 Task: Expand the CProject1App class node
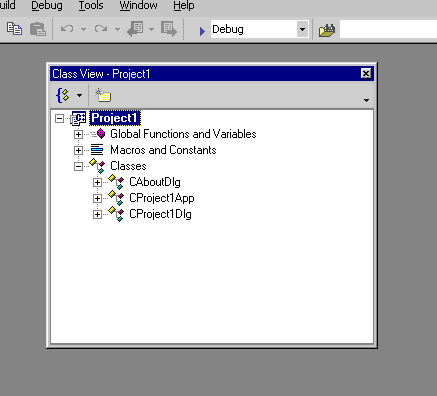point(97,198)
